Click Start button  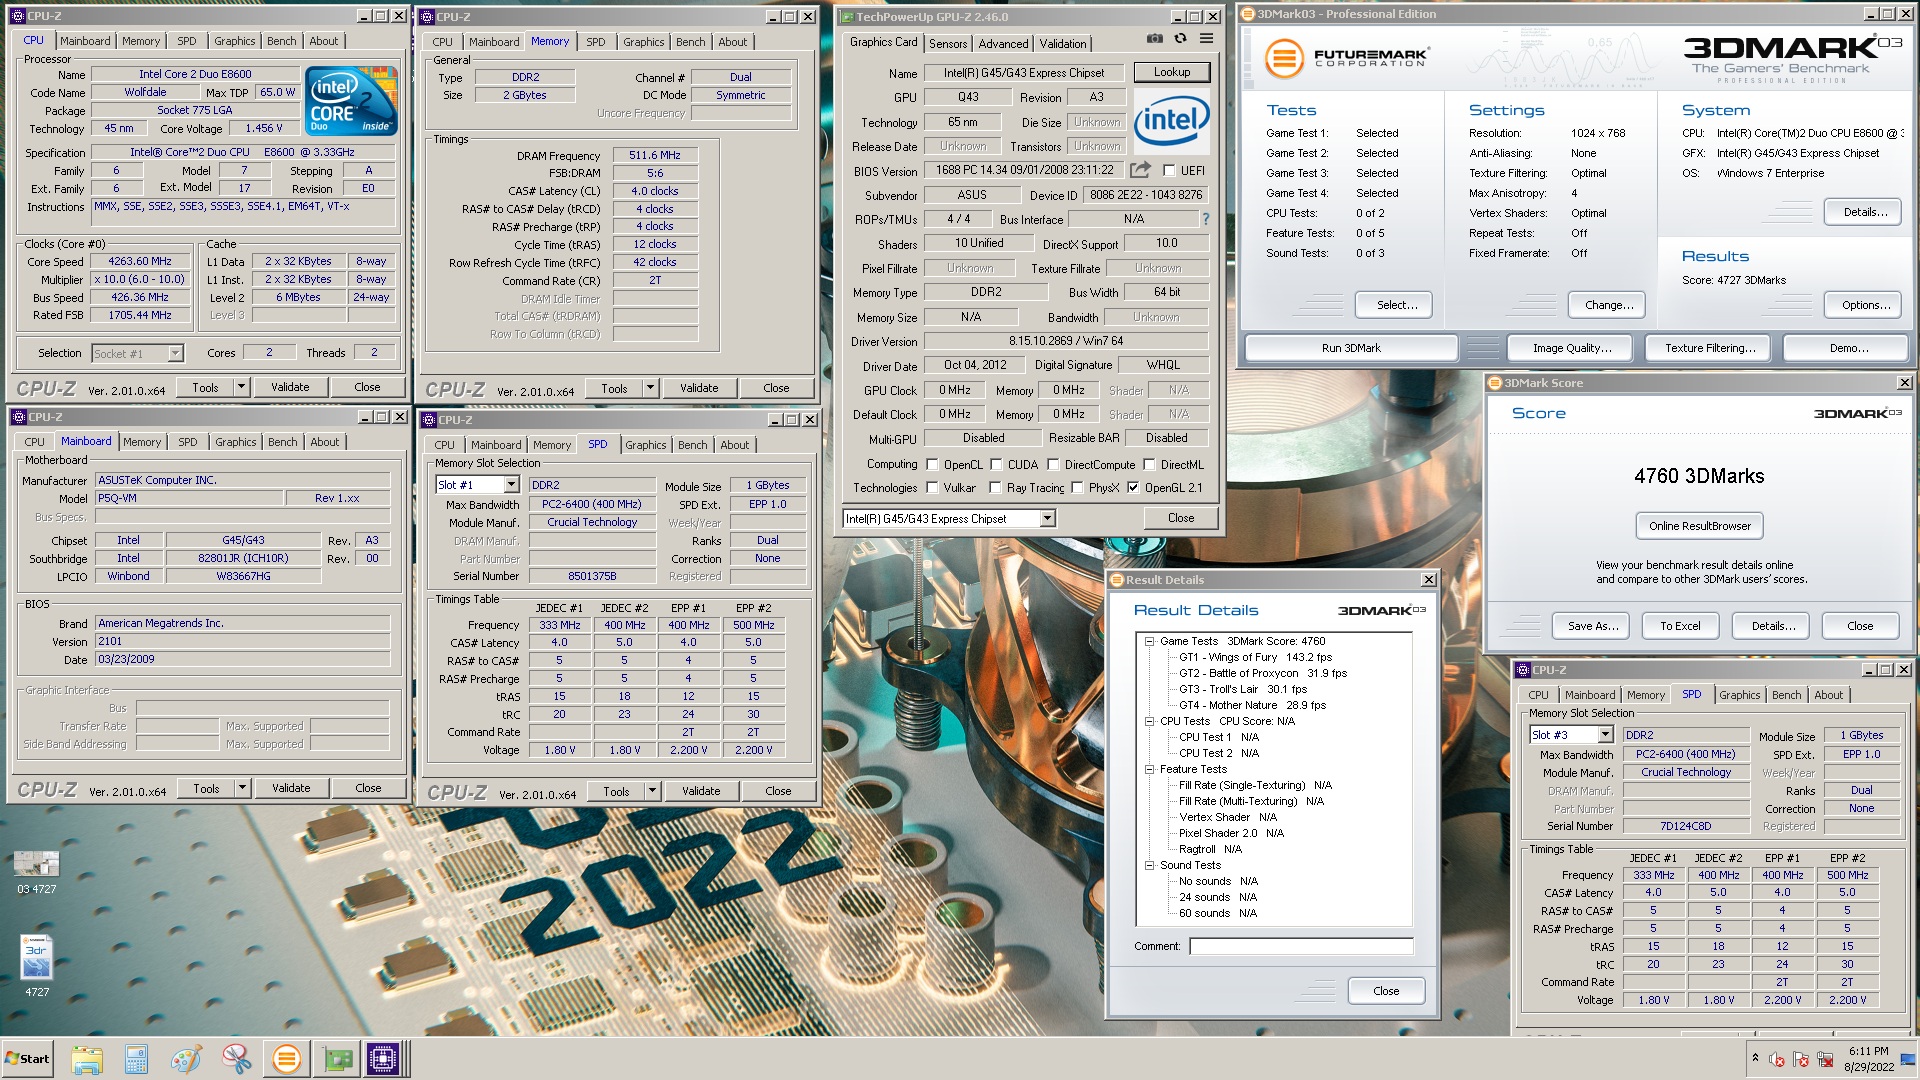pyautogui.click(x=27, y=1059)
